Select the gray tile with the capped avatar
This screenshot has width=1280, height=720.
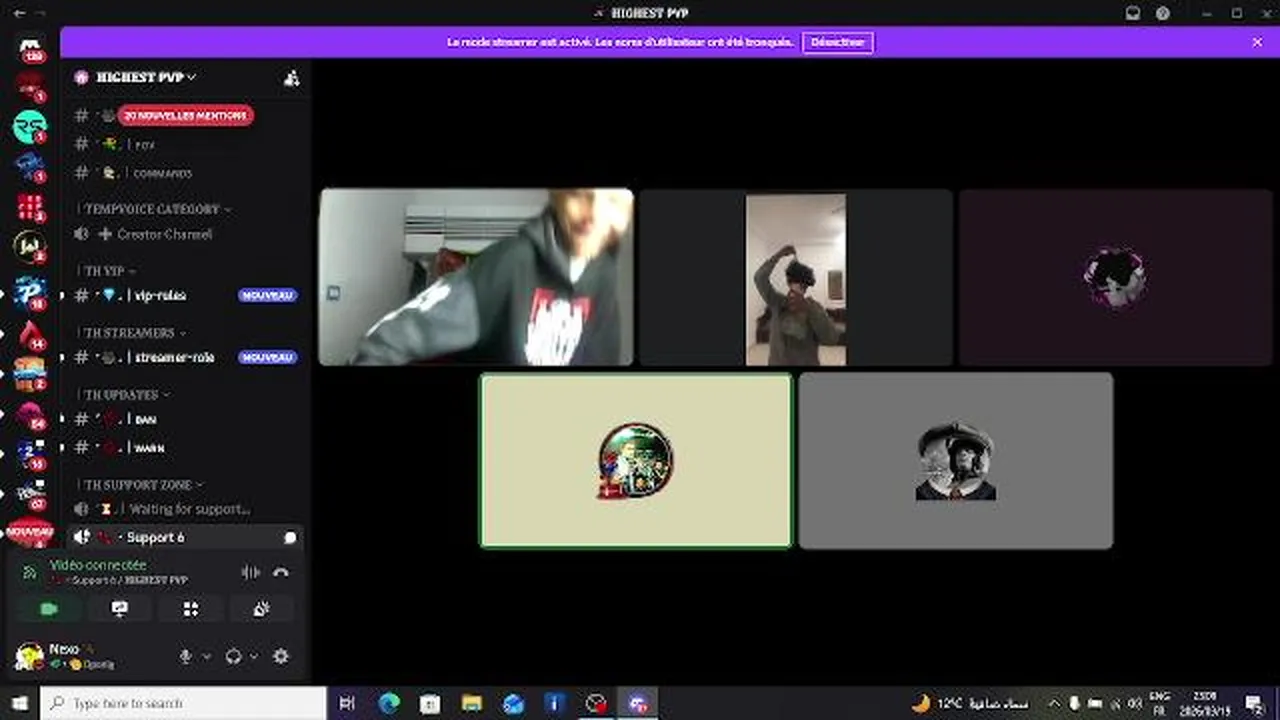pos(956,461)
